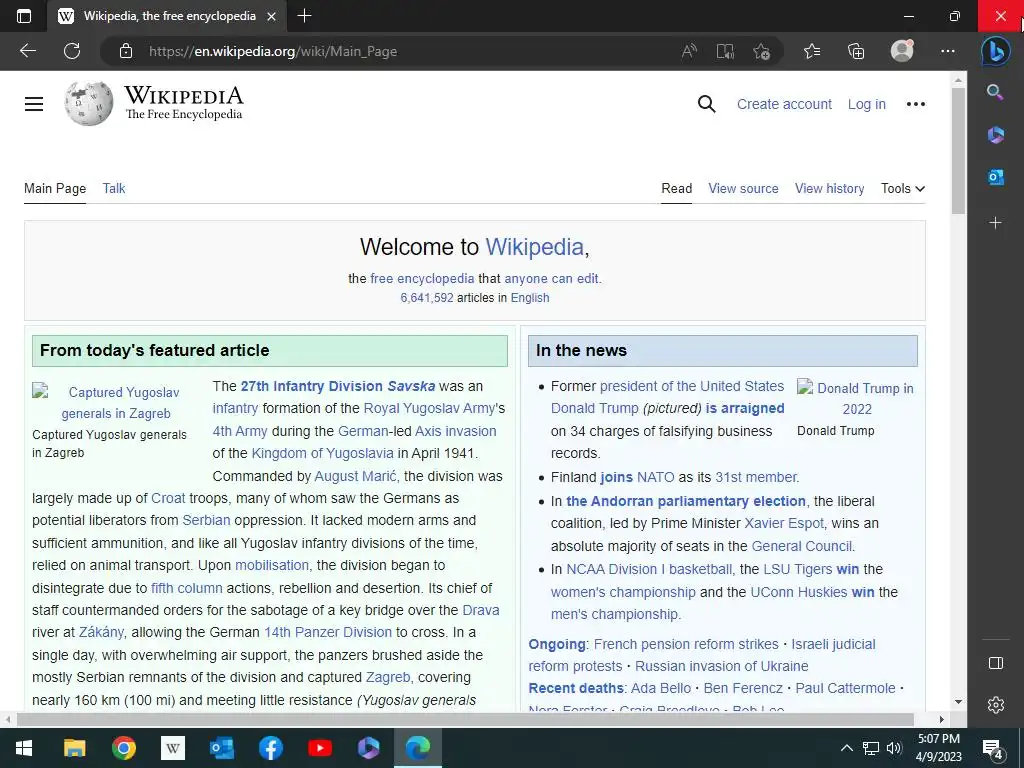Image resolution: width=1024 pixels, height=768 pixels.
Task: Switch to the Talk tab
Action: coord(114,188)
